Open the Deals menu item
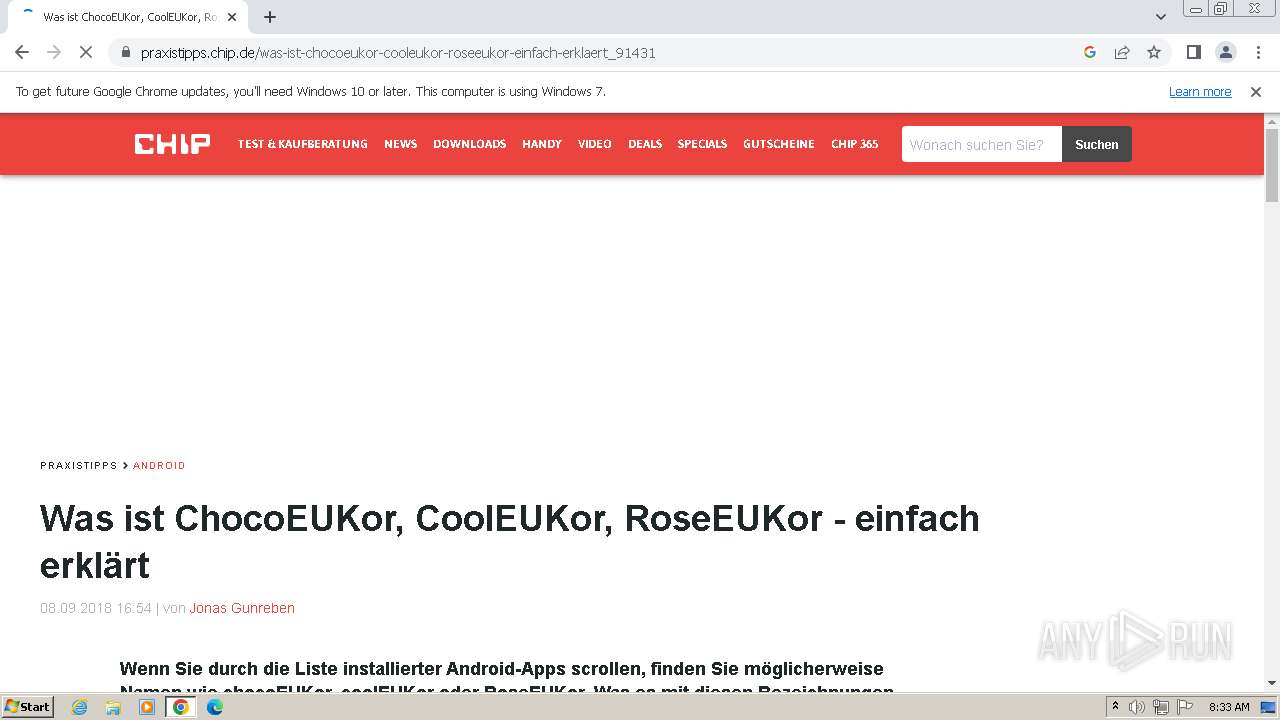Viewport: 1280px width, 720px height. pos(645,144)
